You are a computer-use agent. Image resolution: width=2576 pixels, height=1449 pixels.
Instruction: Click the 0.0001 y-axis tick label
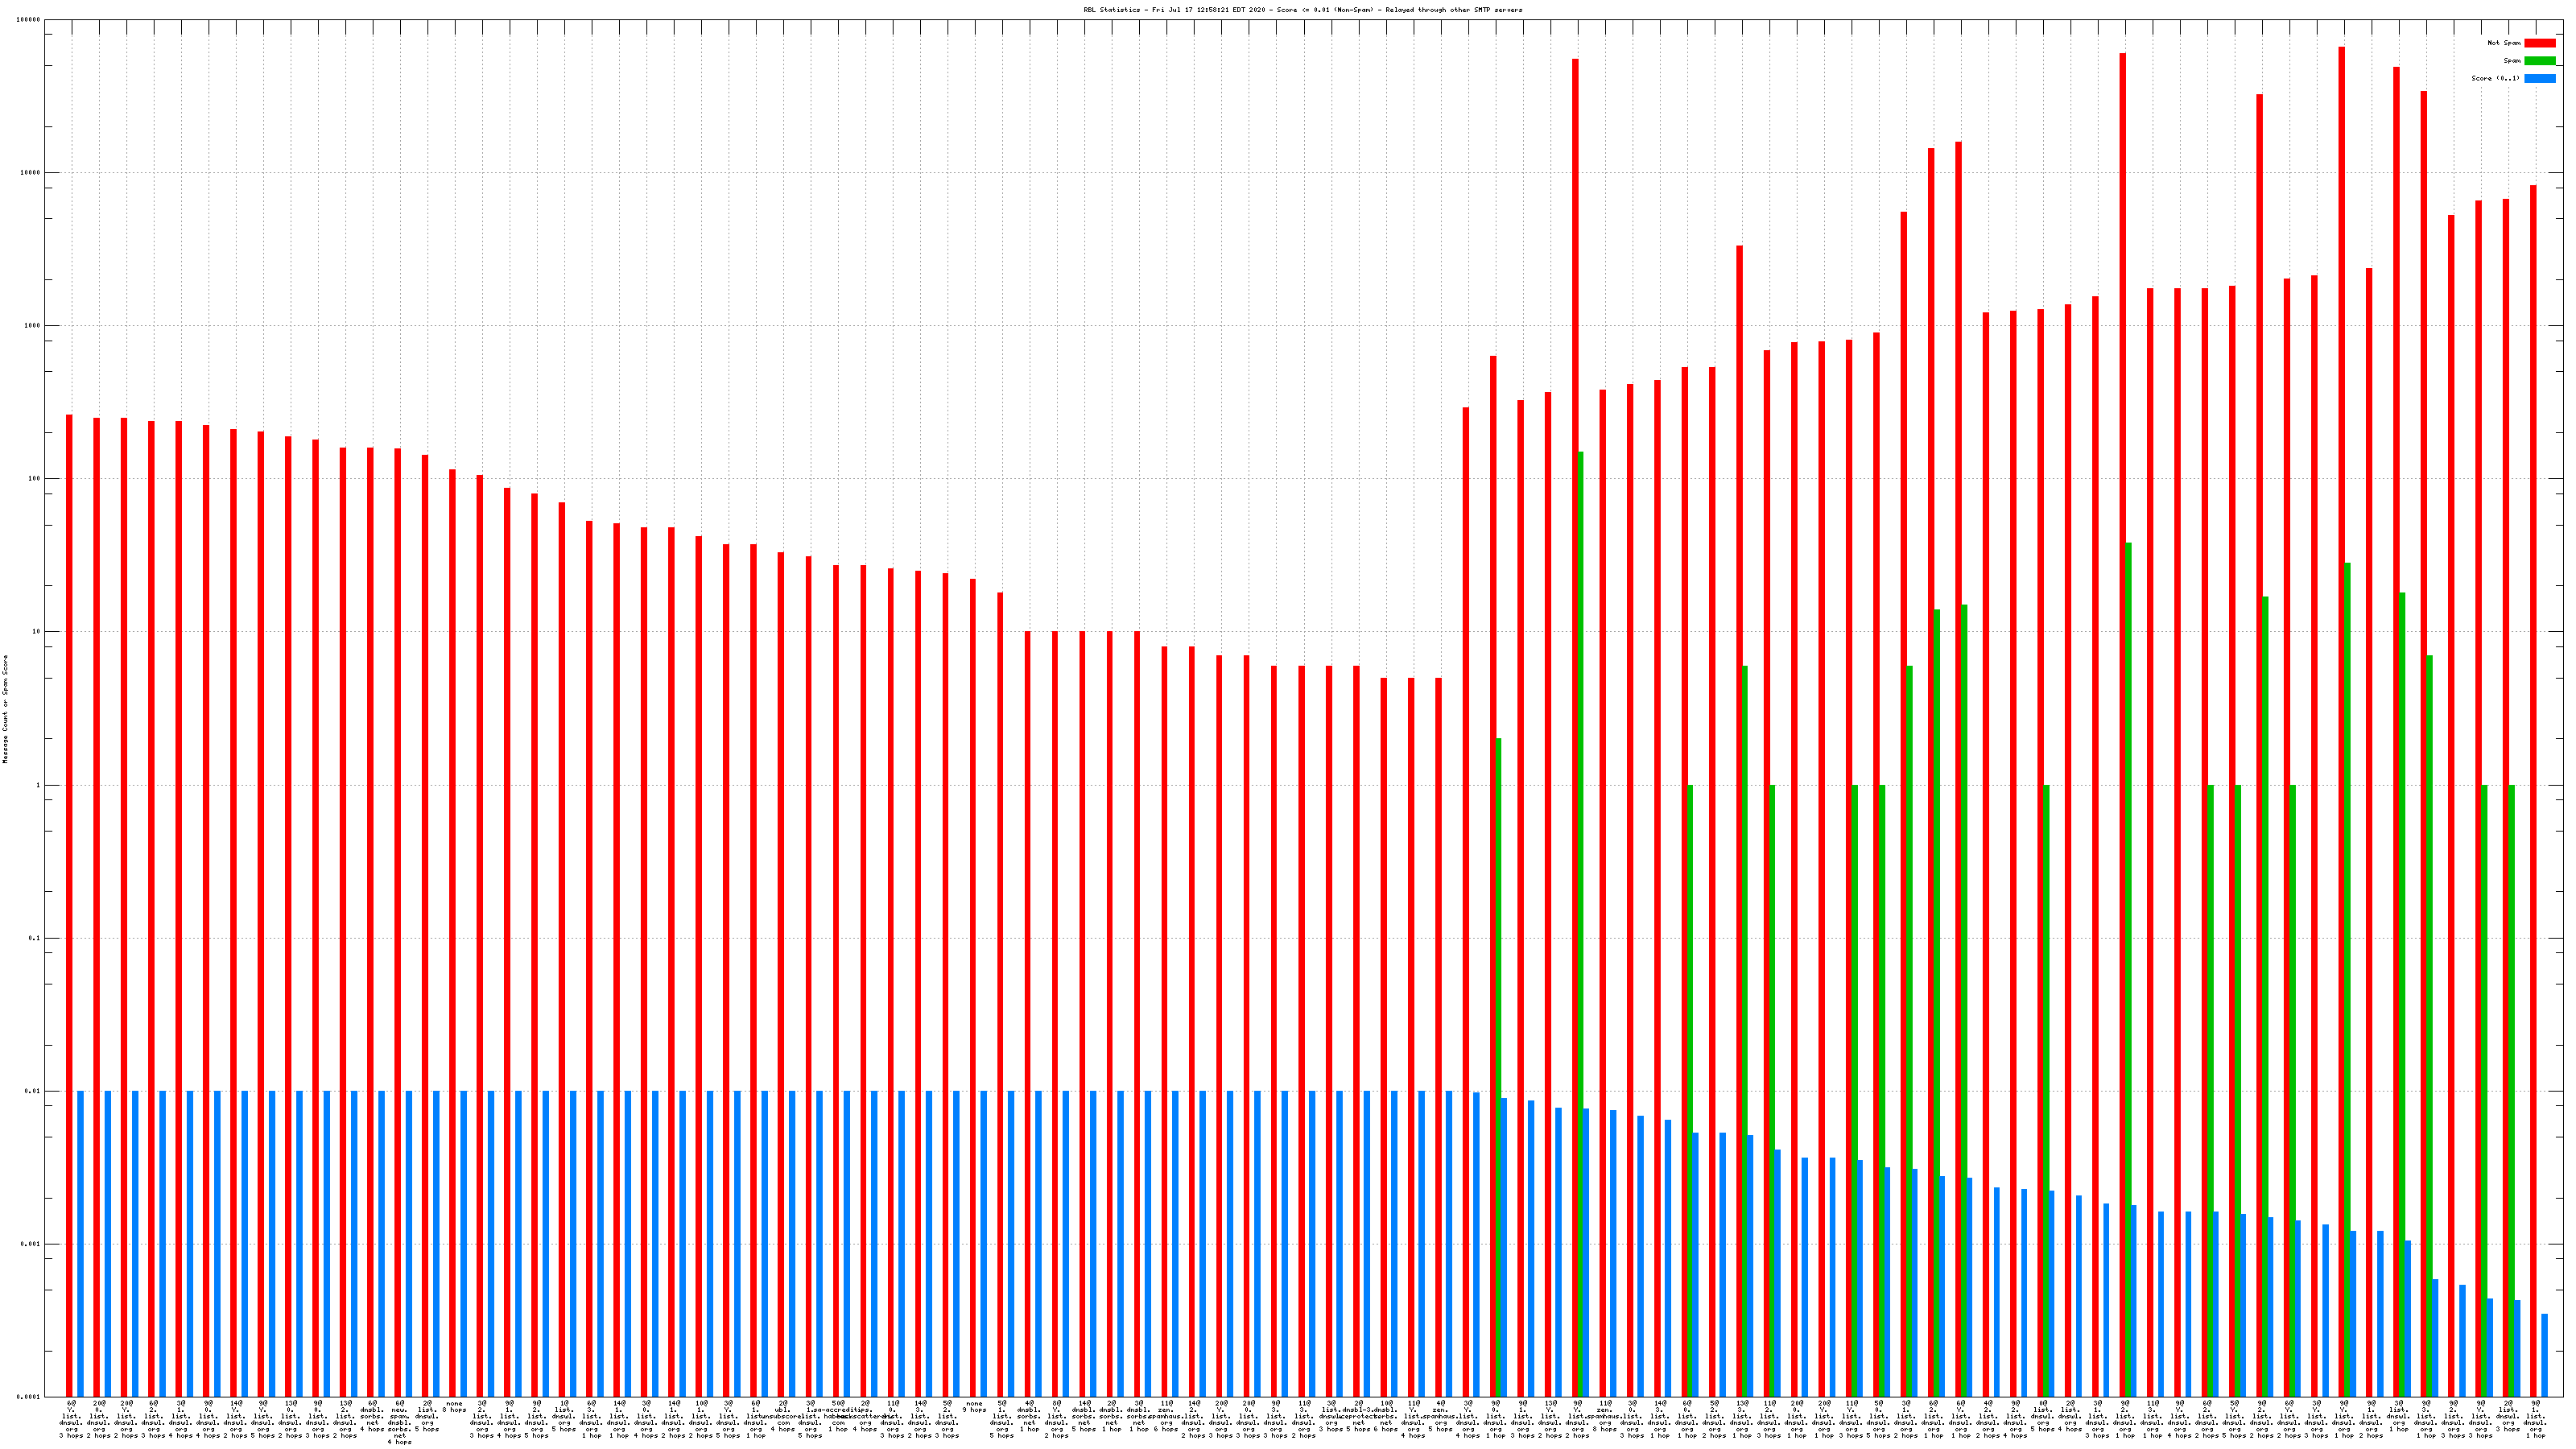click(30, 1397)
